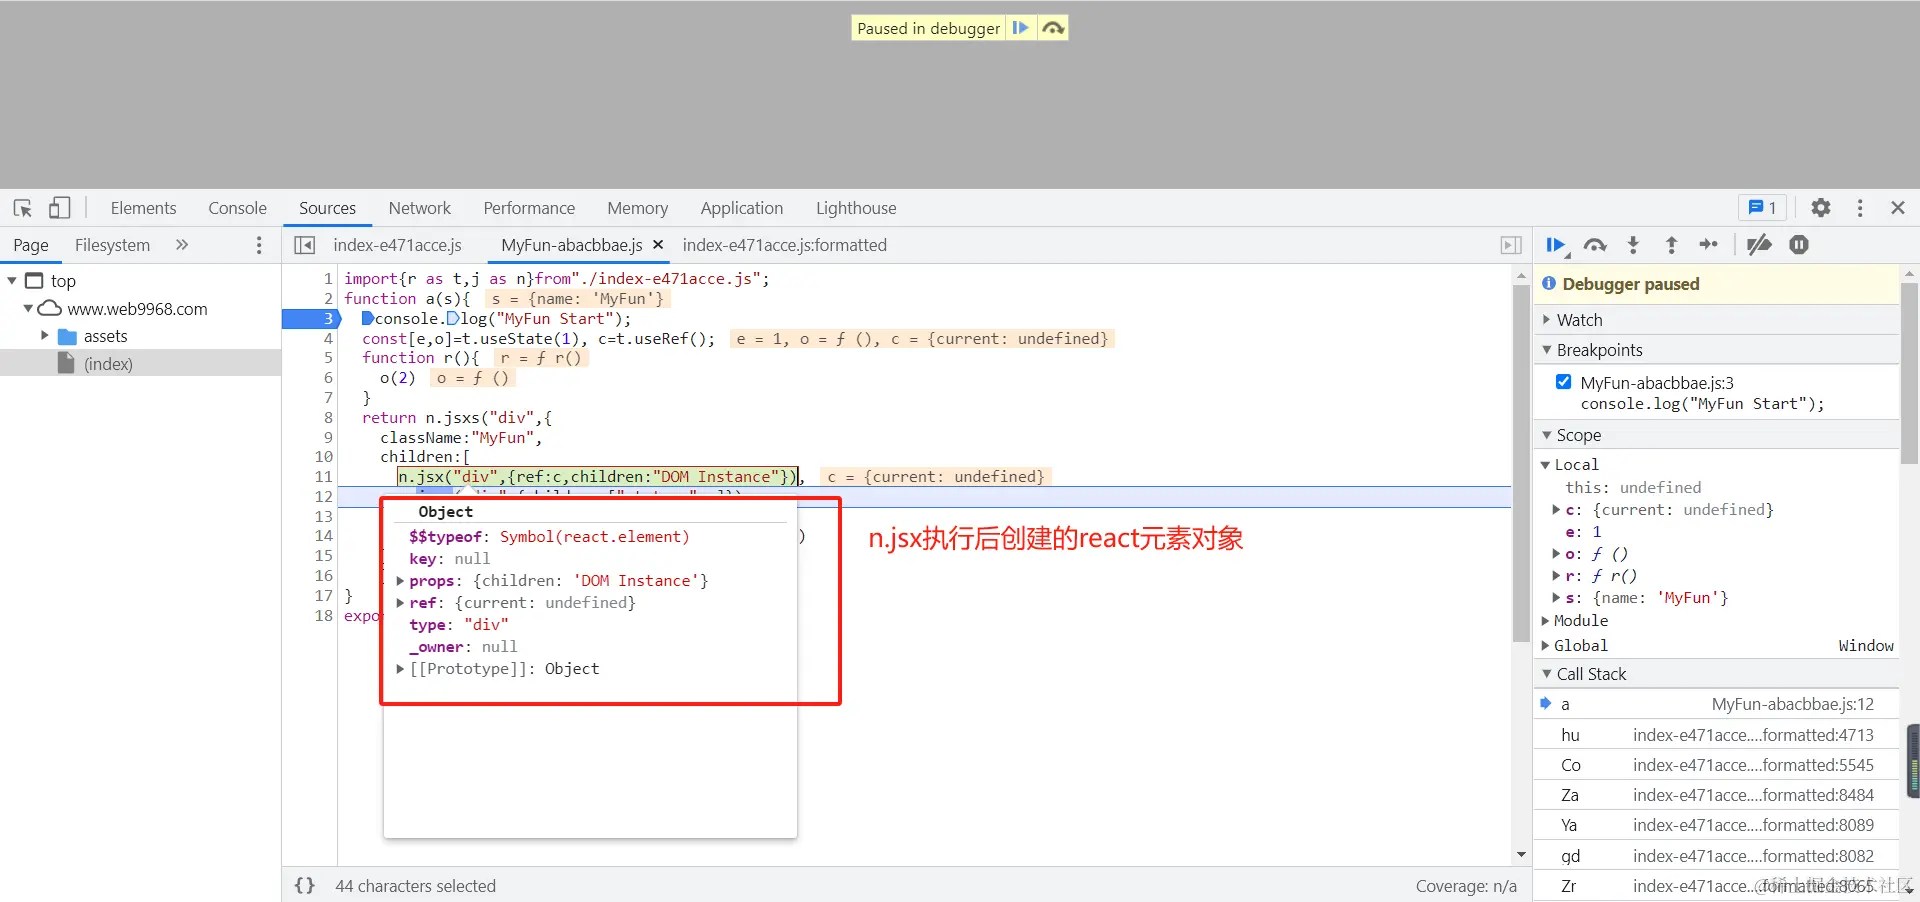
Task: Switch to index-e471acce.js file tab
Action: [x=398, y=245]
